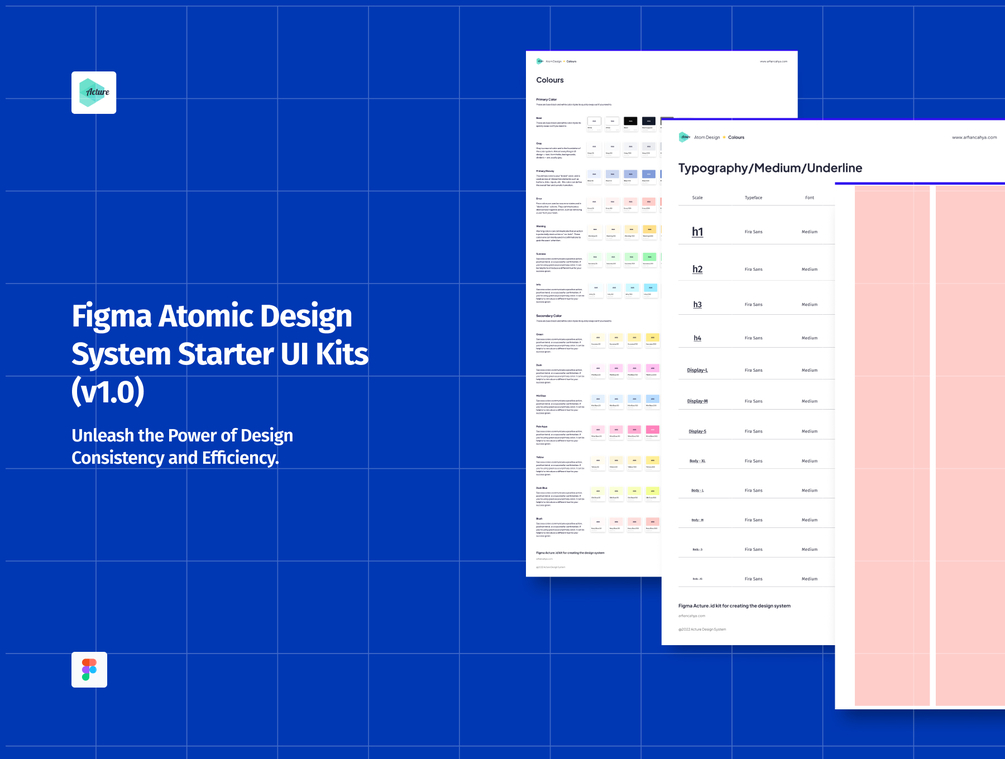Open the website link in the Colours page header
The image size is (1005, 759).
pos(774,62)
